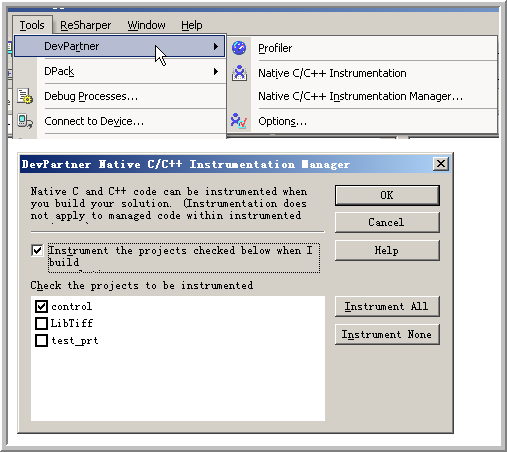507x452 pixels.
Task: Open DevPartner Options... entry
Action: [362, 121]
